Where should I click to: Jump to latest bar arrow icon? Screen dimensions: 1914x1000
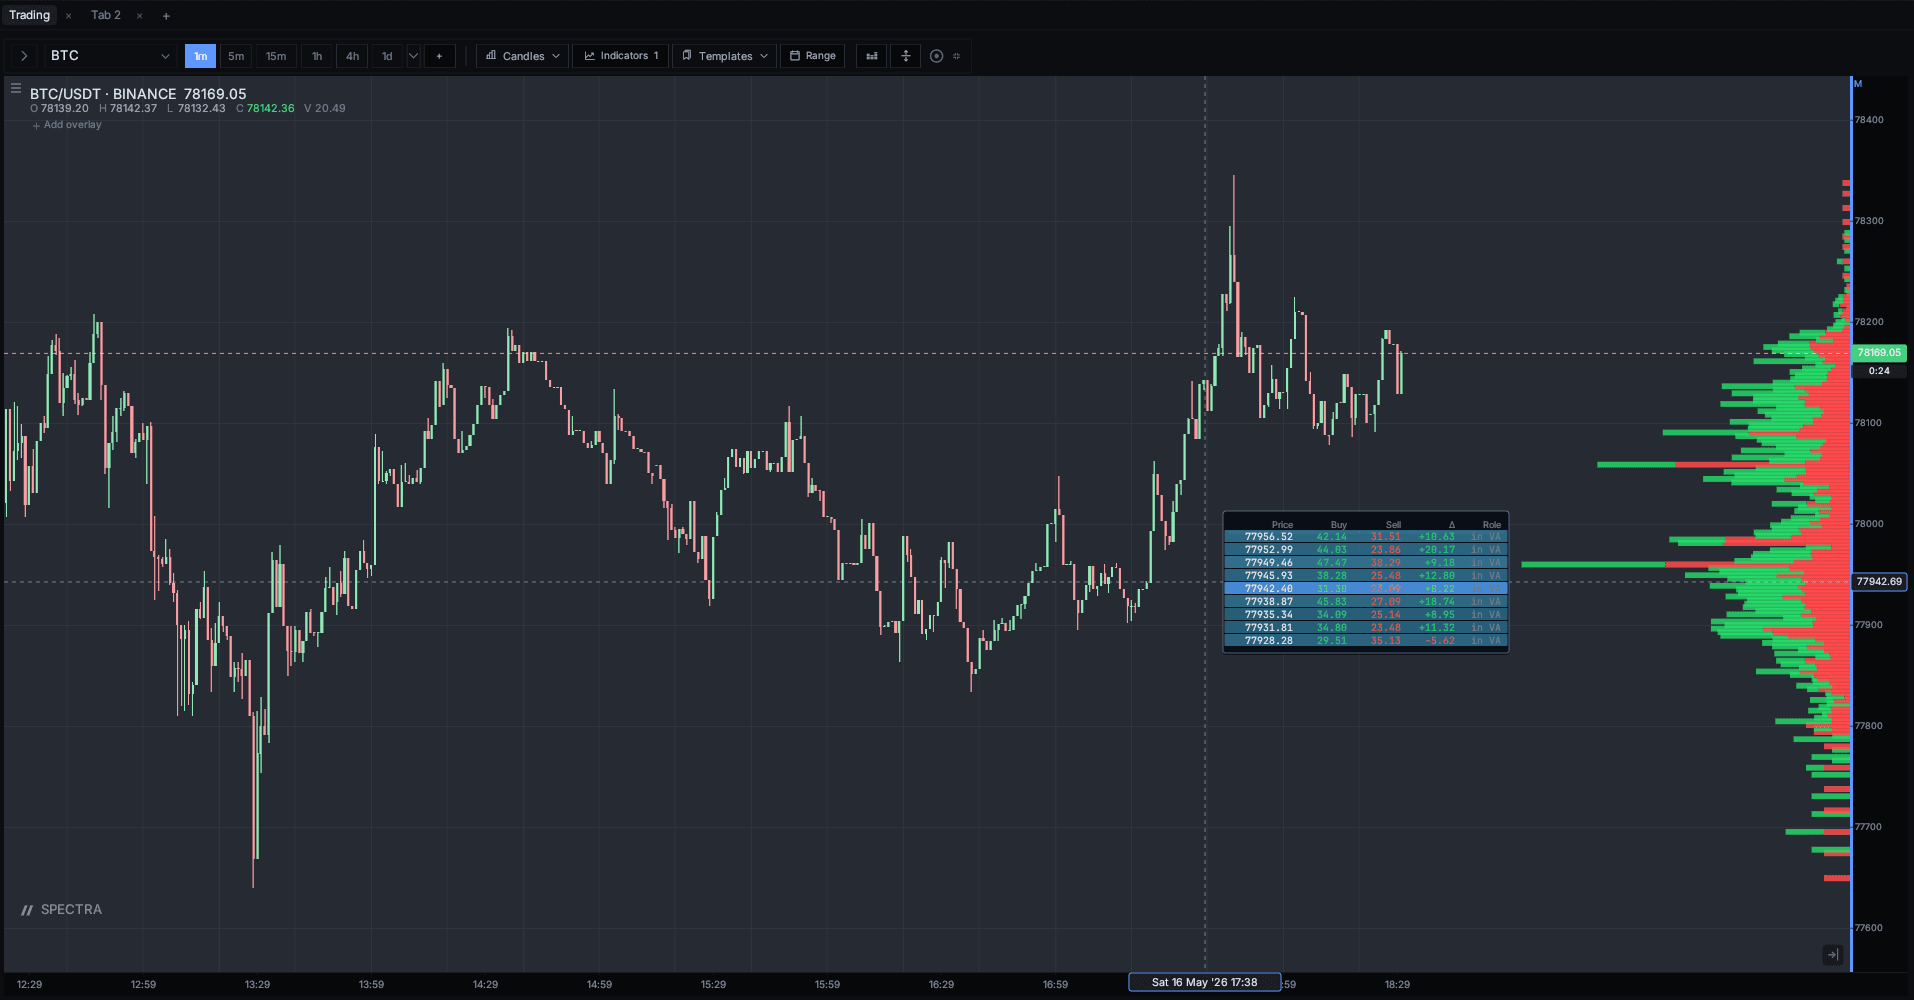pyautogui.click(x=1832, y=955)
